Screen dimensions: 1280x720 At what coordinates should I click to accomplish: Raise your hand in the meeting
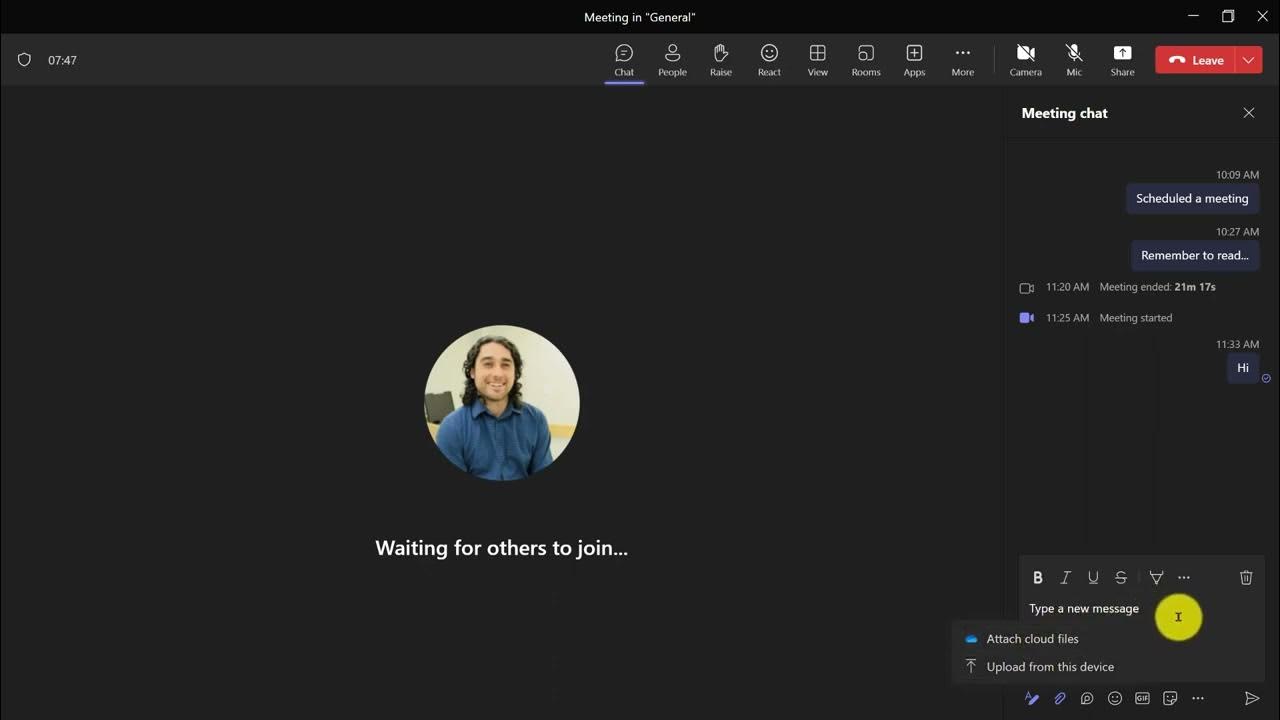(x=721, y=60)
